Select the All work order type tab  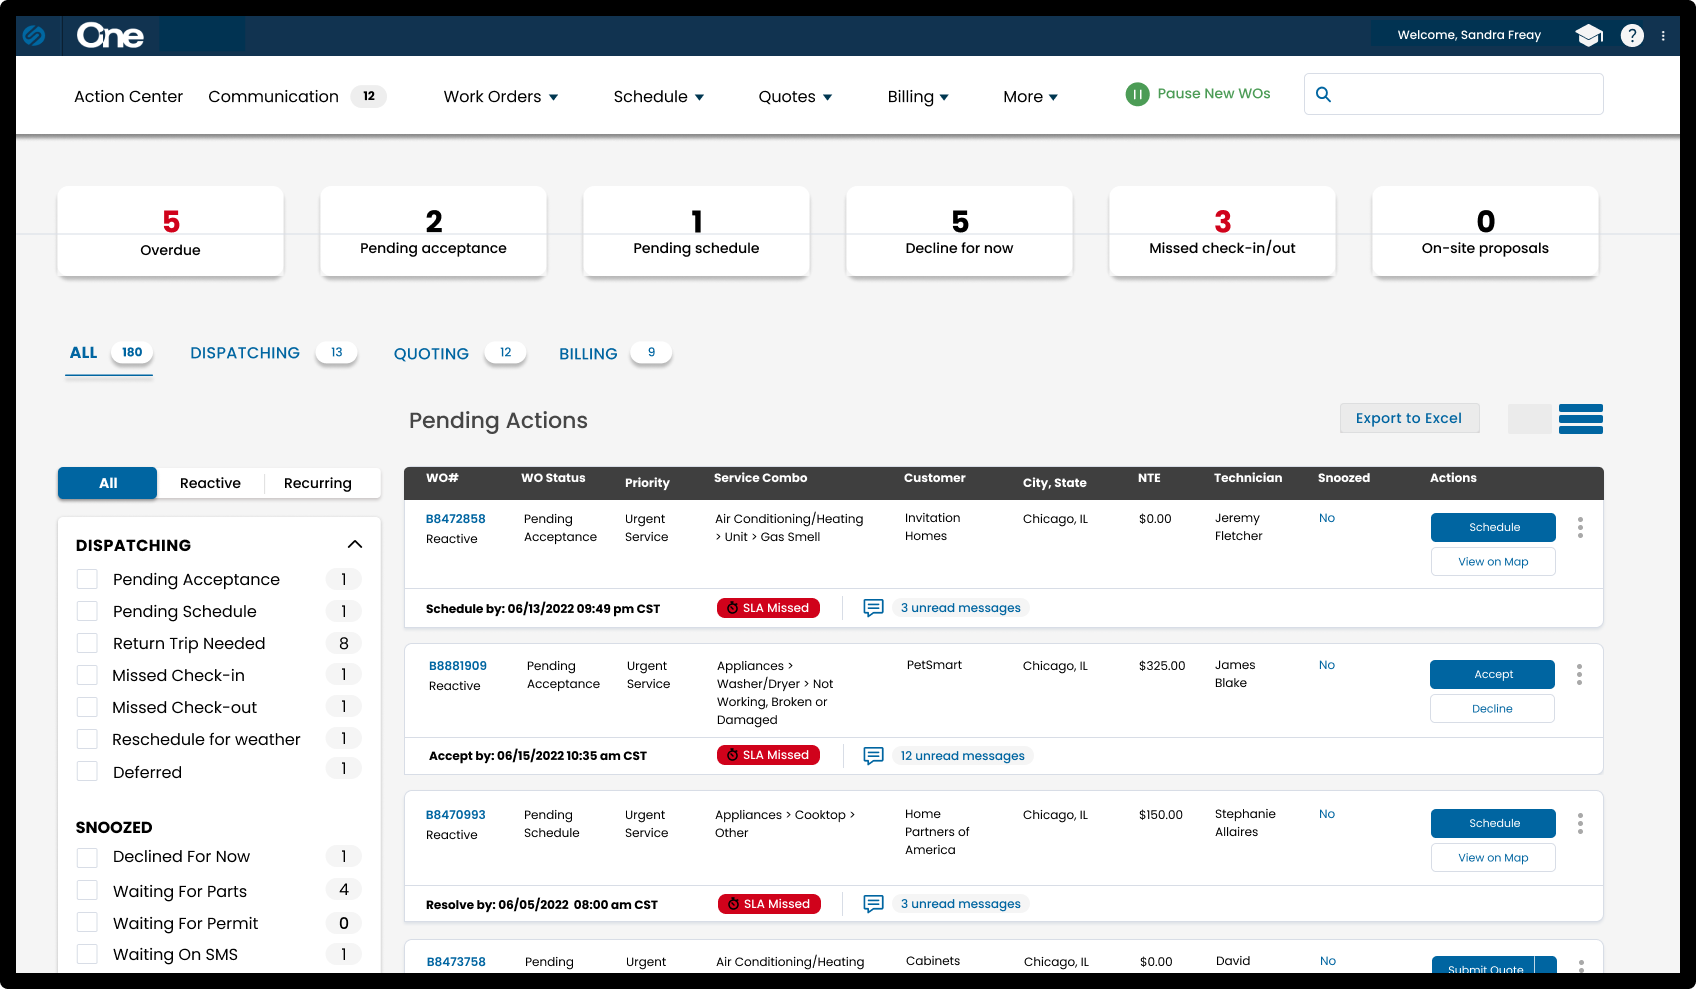click(x=108, y=483)
